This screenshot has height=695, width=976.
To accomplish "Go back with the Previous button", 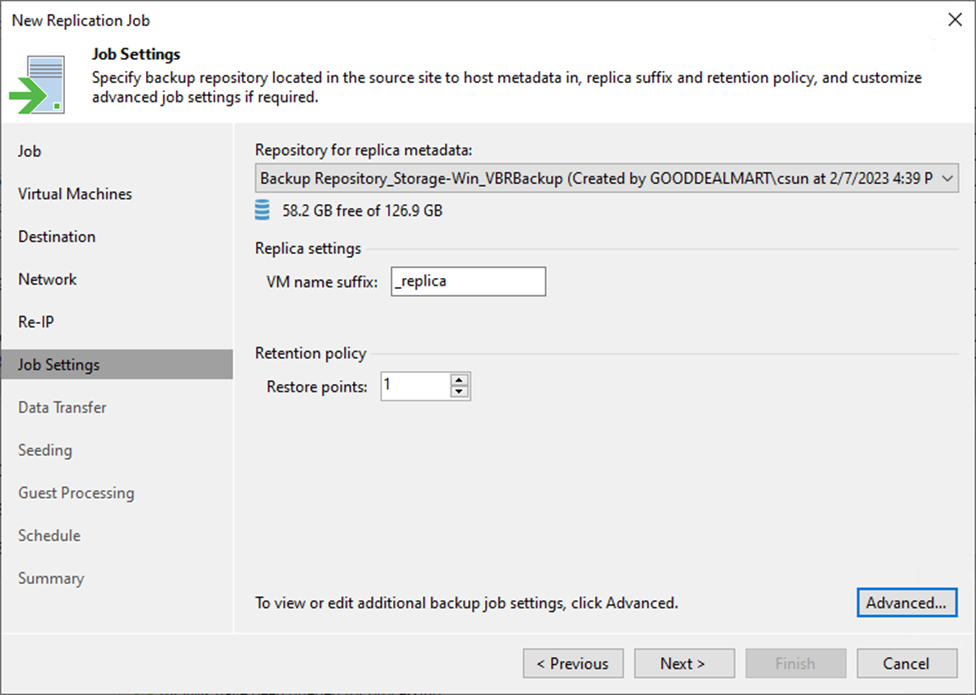I will click(x=573, y=663).
